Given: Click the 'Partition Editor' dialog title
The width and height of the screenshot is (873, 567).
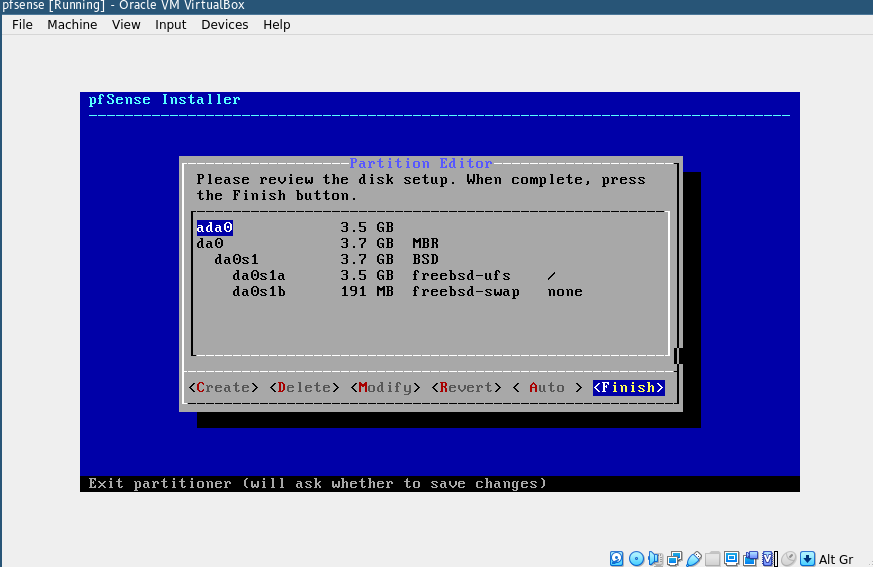Looking at the screenshot, I should pos(421,163).
